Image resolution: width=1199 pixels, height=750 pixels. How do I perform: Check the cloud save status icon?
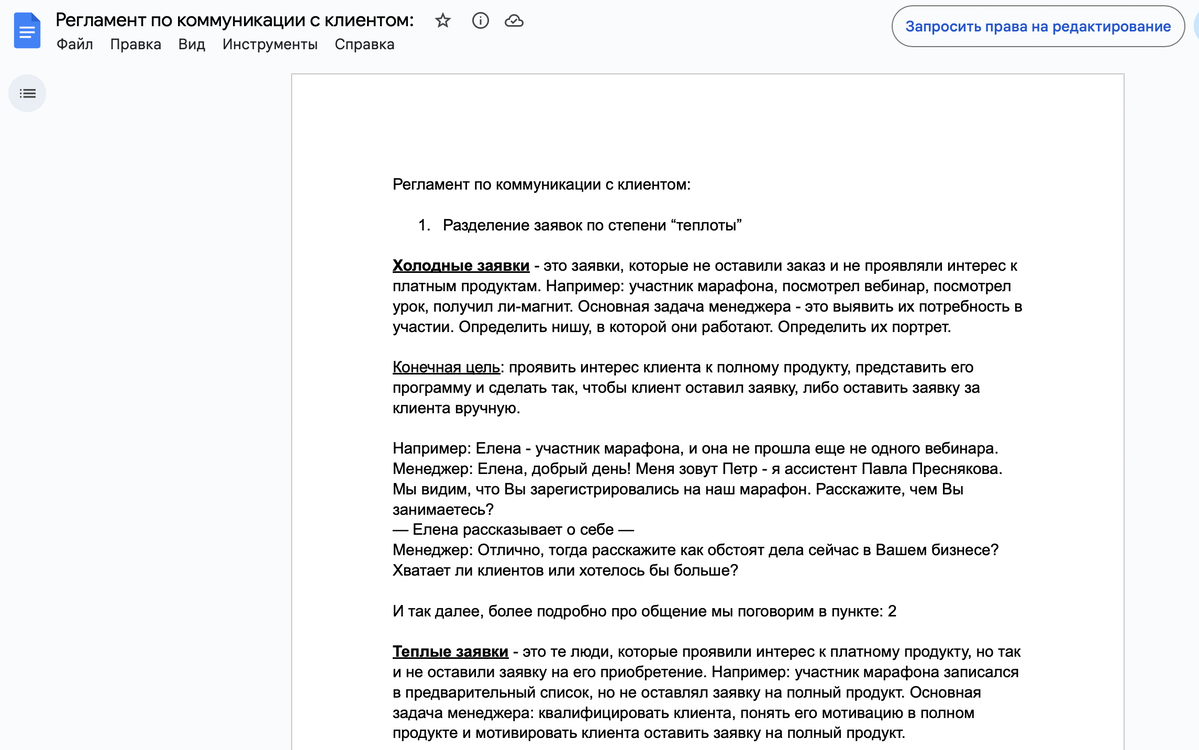[x=514, y=21]
